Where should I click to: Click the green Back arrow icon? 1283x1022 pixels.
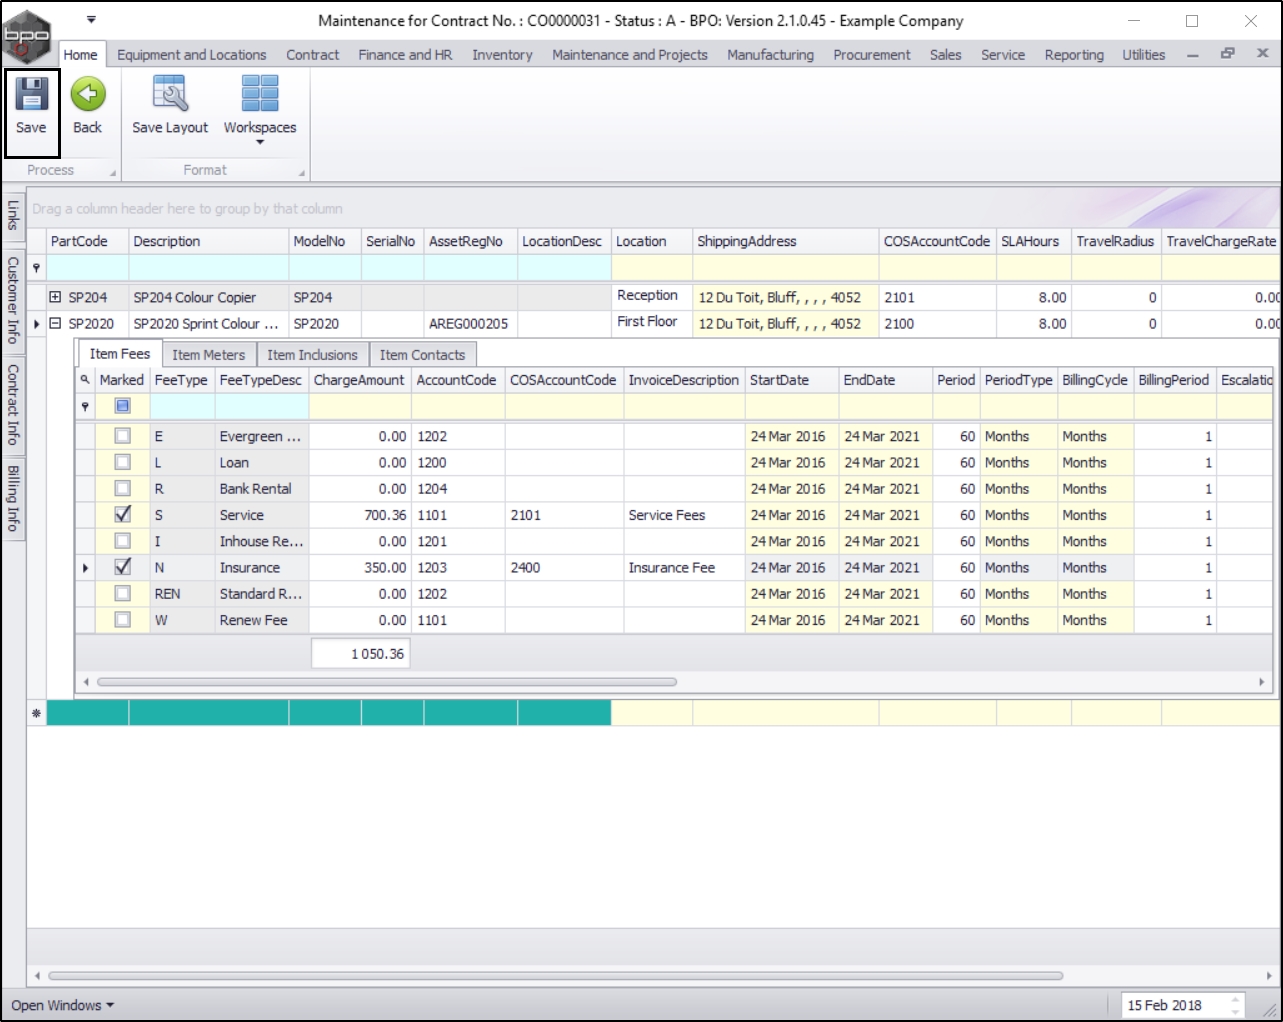click(88, 94)
